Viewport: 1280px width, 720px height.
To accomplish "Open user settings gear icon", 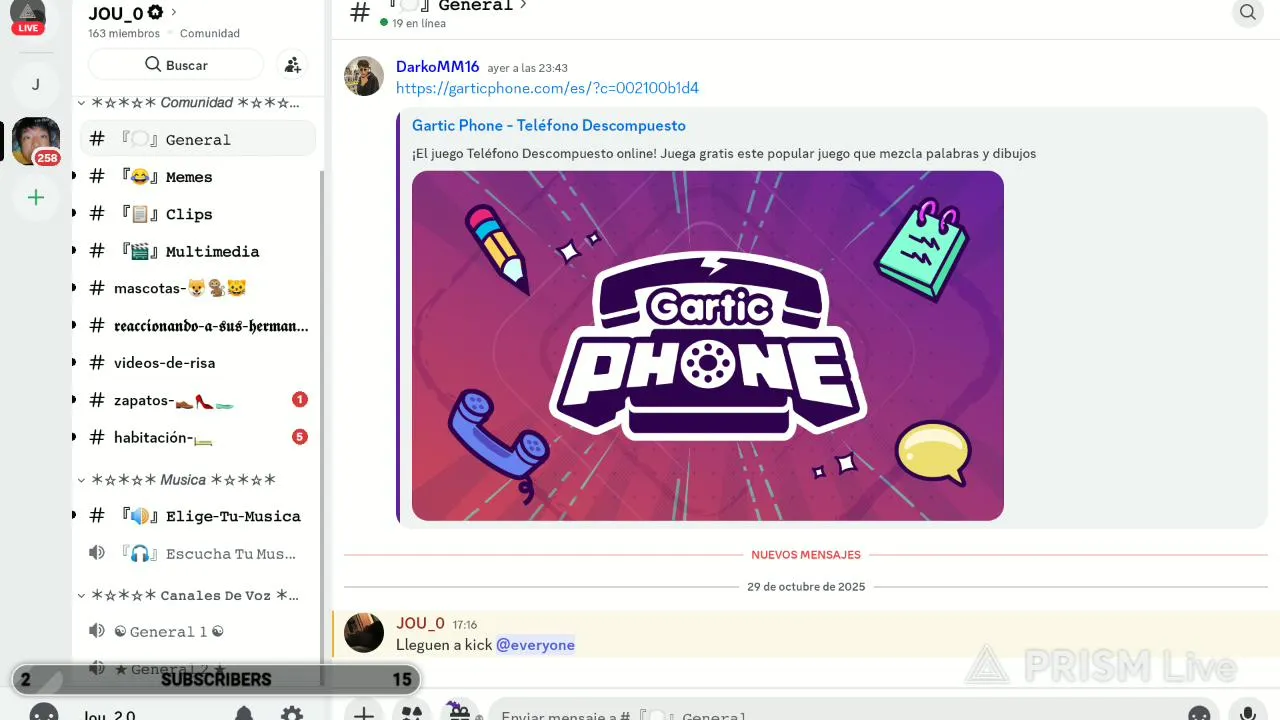I will click(x=292, y=714).
